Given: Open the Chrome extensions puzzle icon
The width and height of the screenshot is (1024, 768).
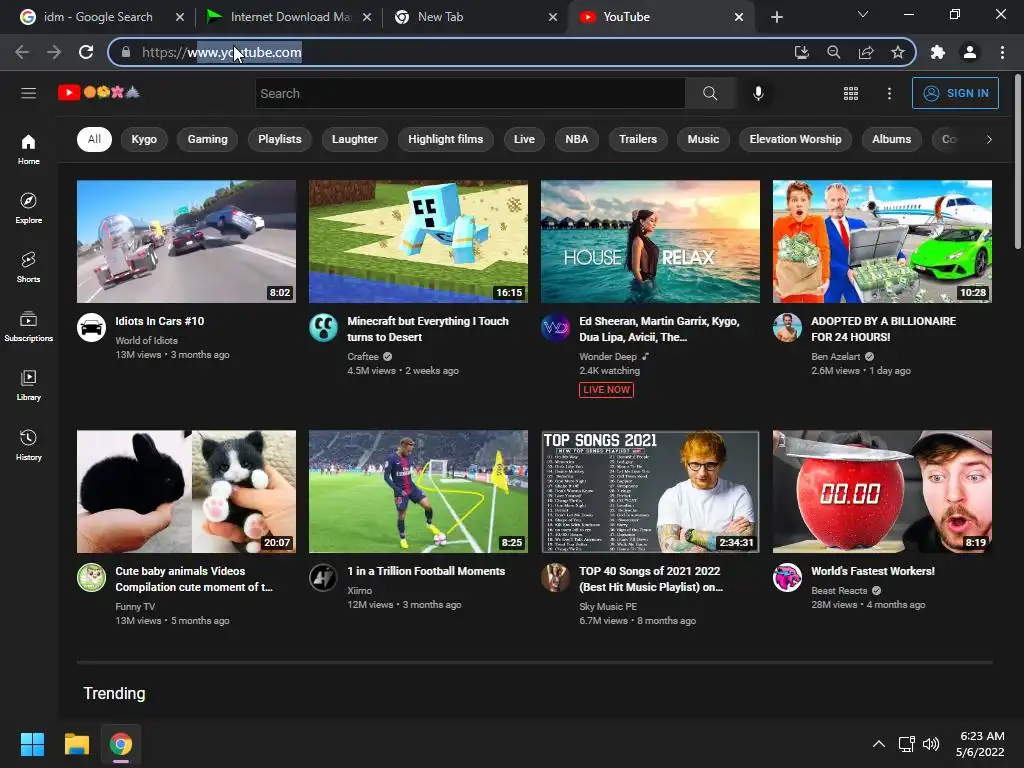Looking at the screenshot, I should [938, 52].
